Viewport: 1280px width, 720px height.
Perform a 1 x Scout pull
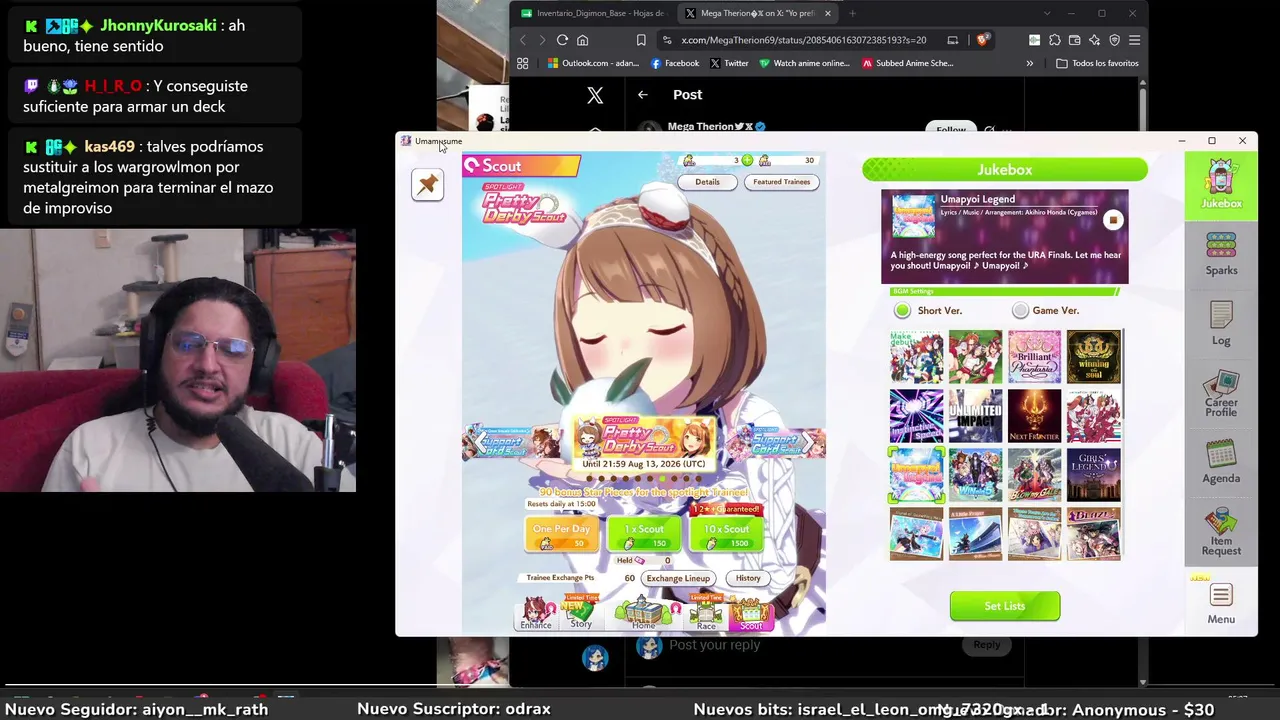644,535
